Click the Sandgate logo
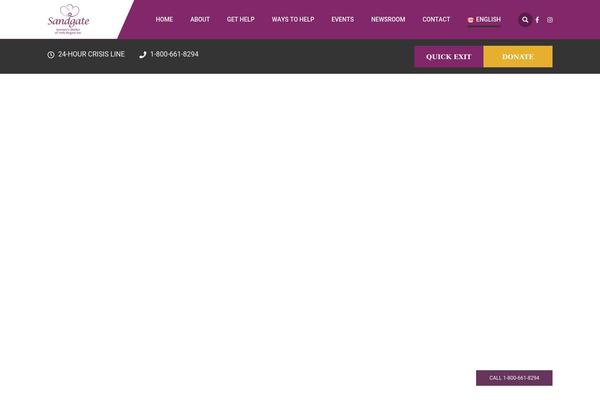The image size is (600, 400). click(x=68, y=20)
